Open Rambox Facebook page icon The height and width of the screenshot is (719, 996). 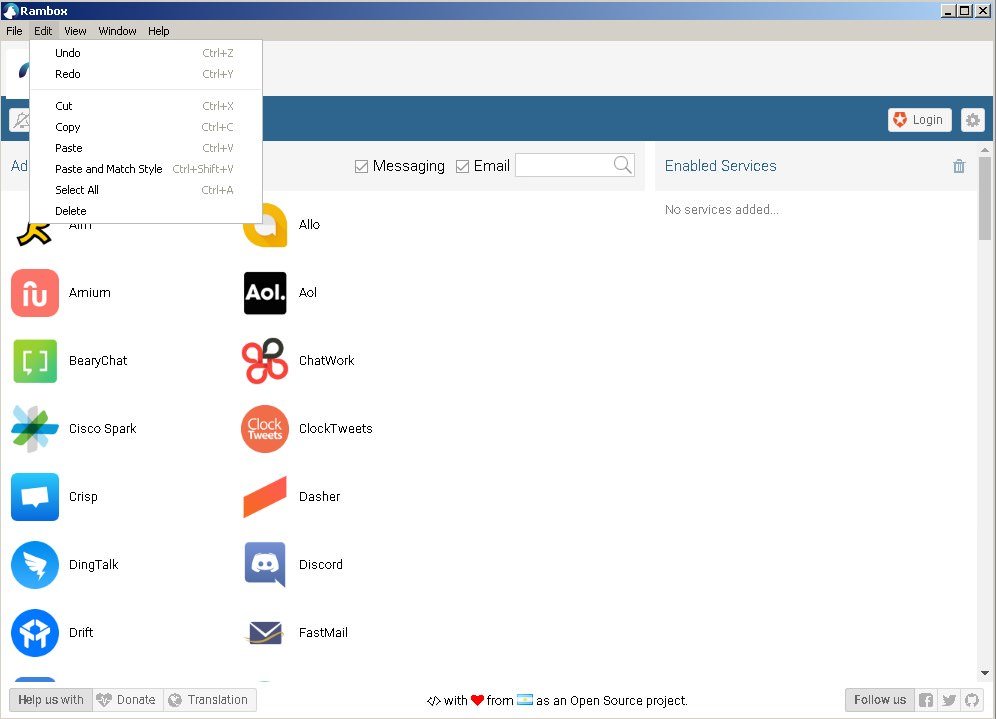926,700
